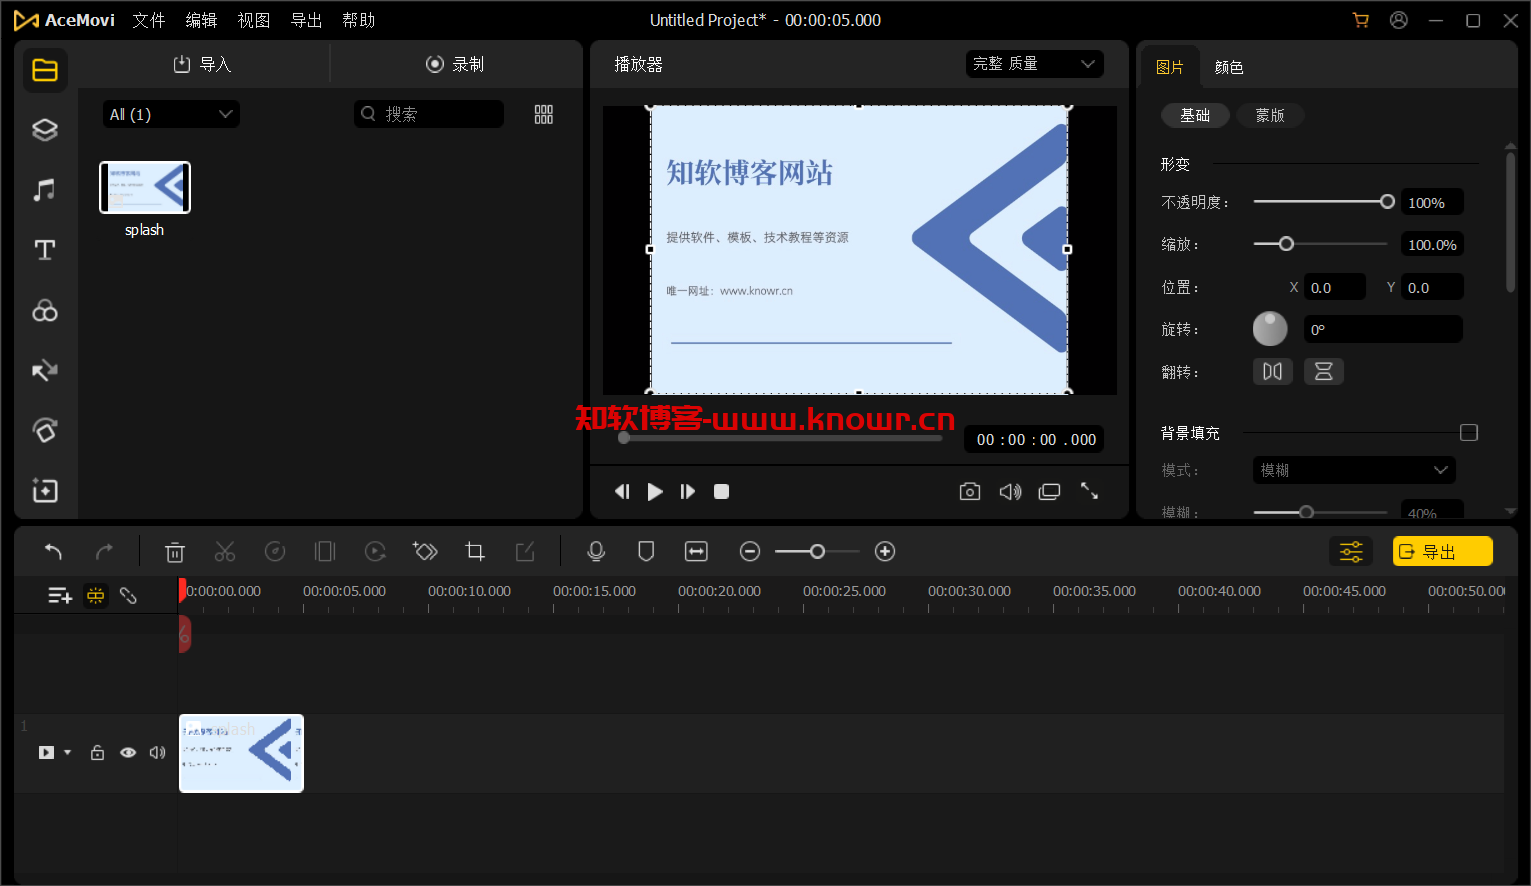Screen dimensions: 1531x886
Task: Zoom out timeline with minus icon
Action: [x=750, y=551]
